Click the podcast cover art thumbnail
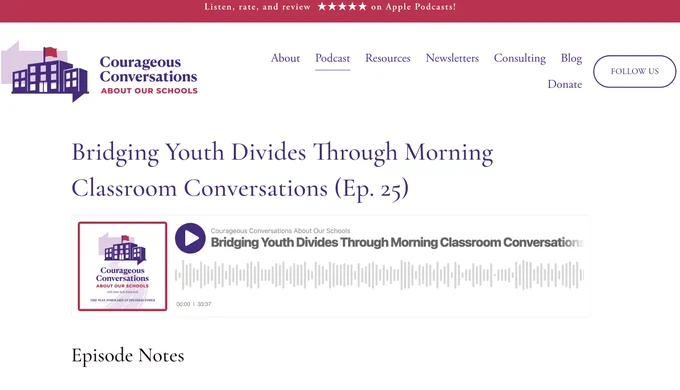The image size is (680, 390). coord(122,266)
